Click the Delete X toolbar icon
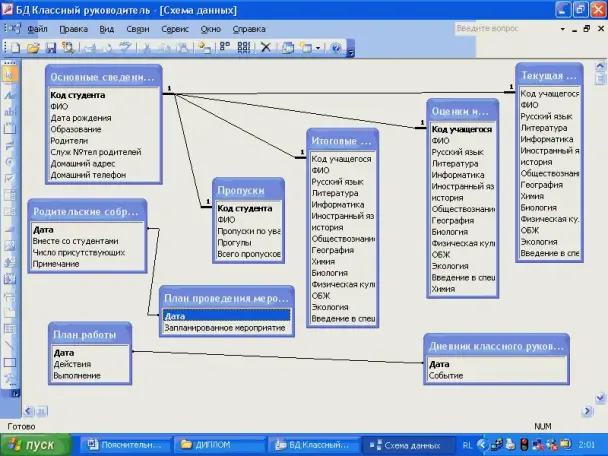The width and height of the screenshot is (608, 456). pyautogui.click(x=264, y=47)
